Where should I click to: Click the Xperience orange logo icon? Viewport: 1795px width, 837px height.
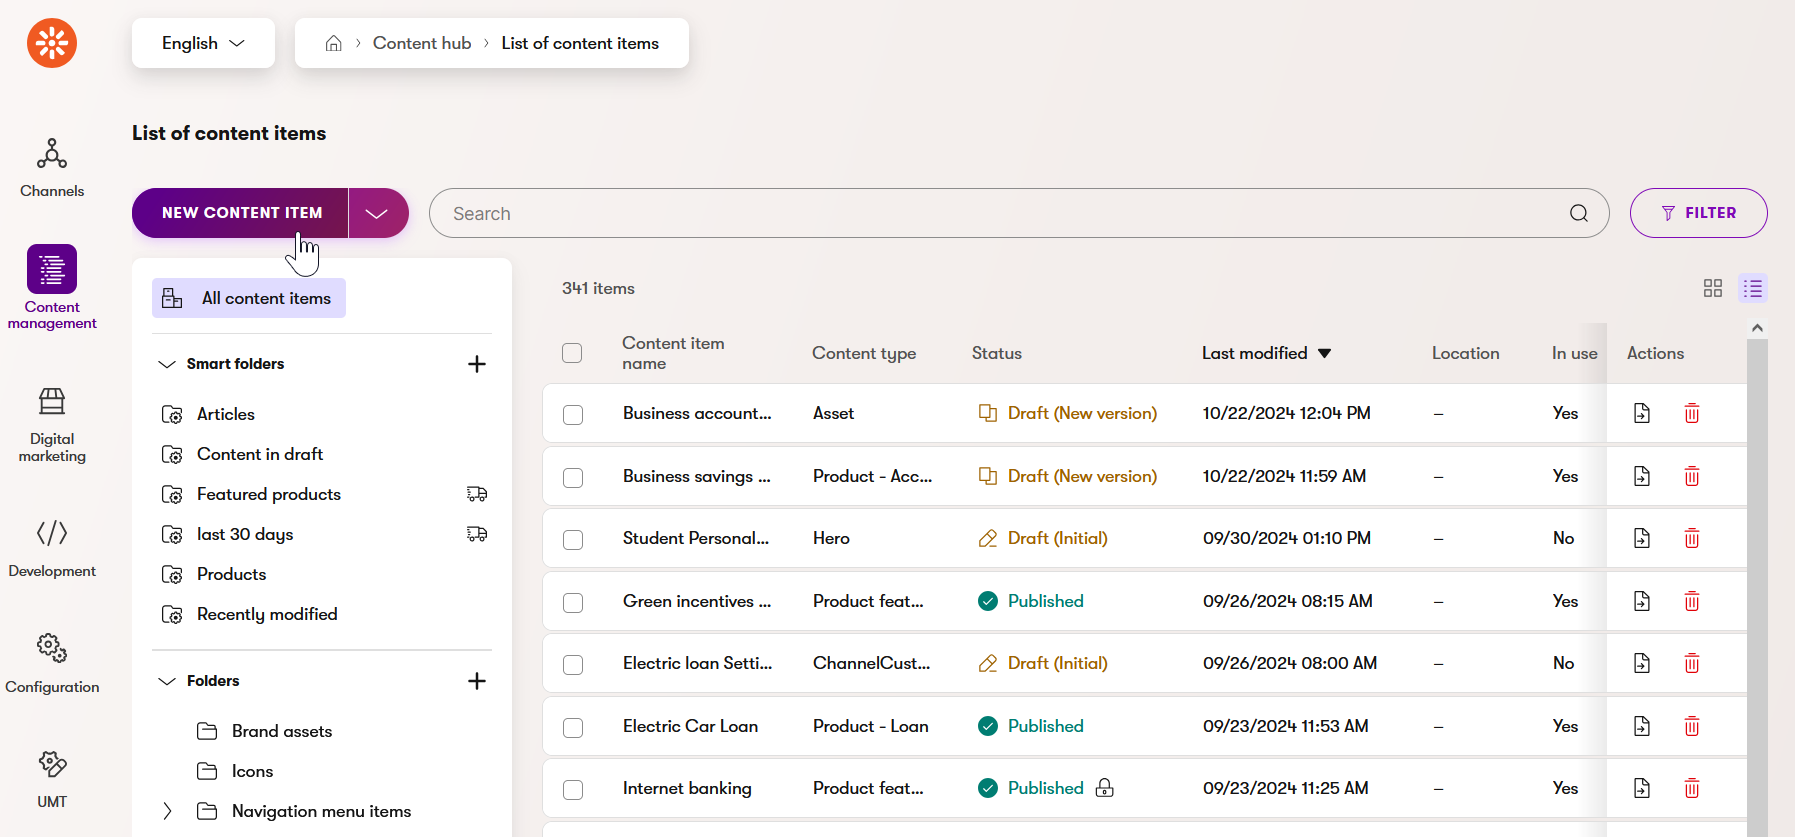[x=52, y=43]
